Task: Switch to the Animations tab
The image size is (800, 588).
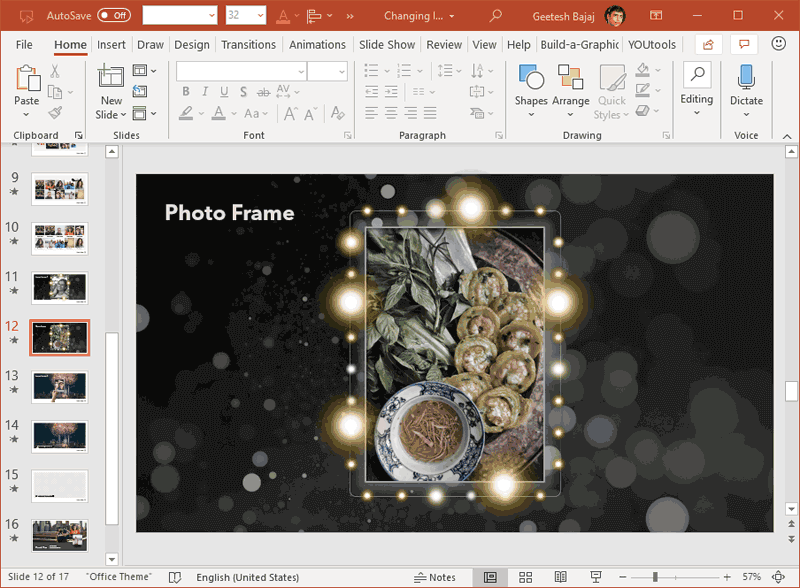Action: pyautogui.click(x=317, y=44)
